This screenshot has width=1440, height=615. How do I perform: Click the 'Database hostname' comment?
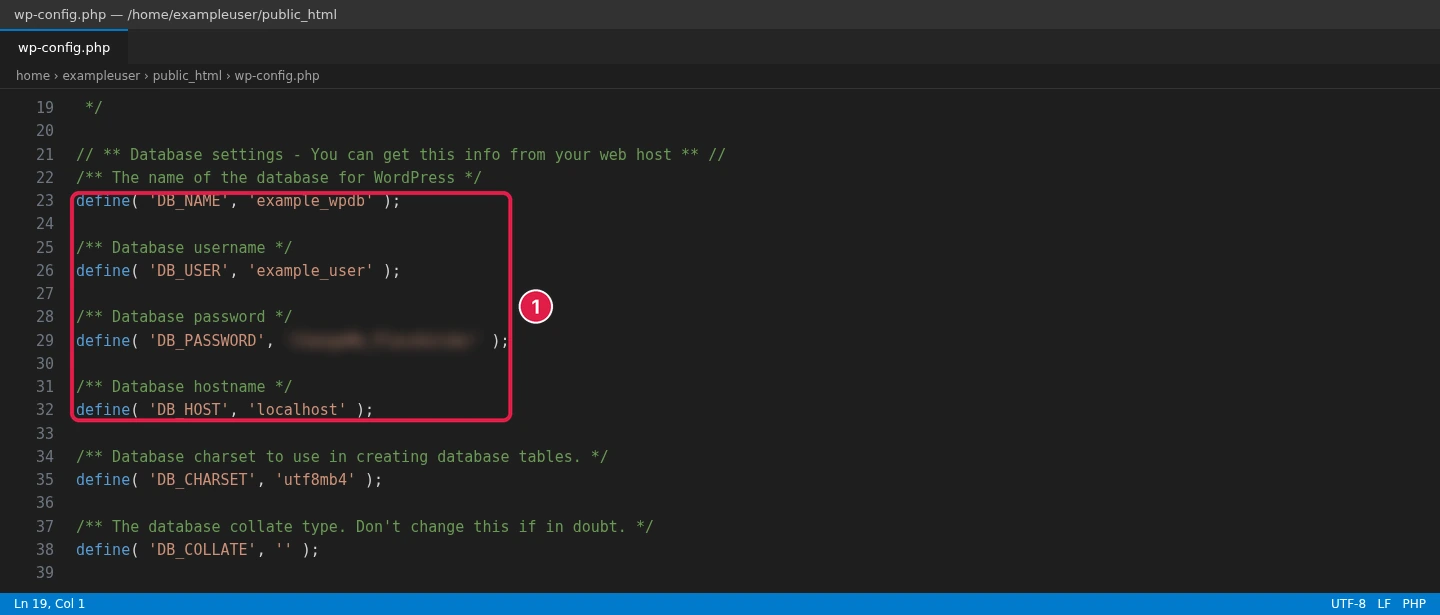pos(184,387)
